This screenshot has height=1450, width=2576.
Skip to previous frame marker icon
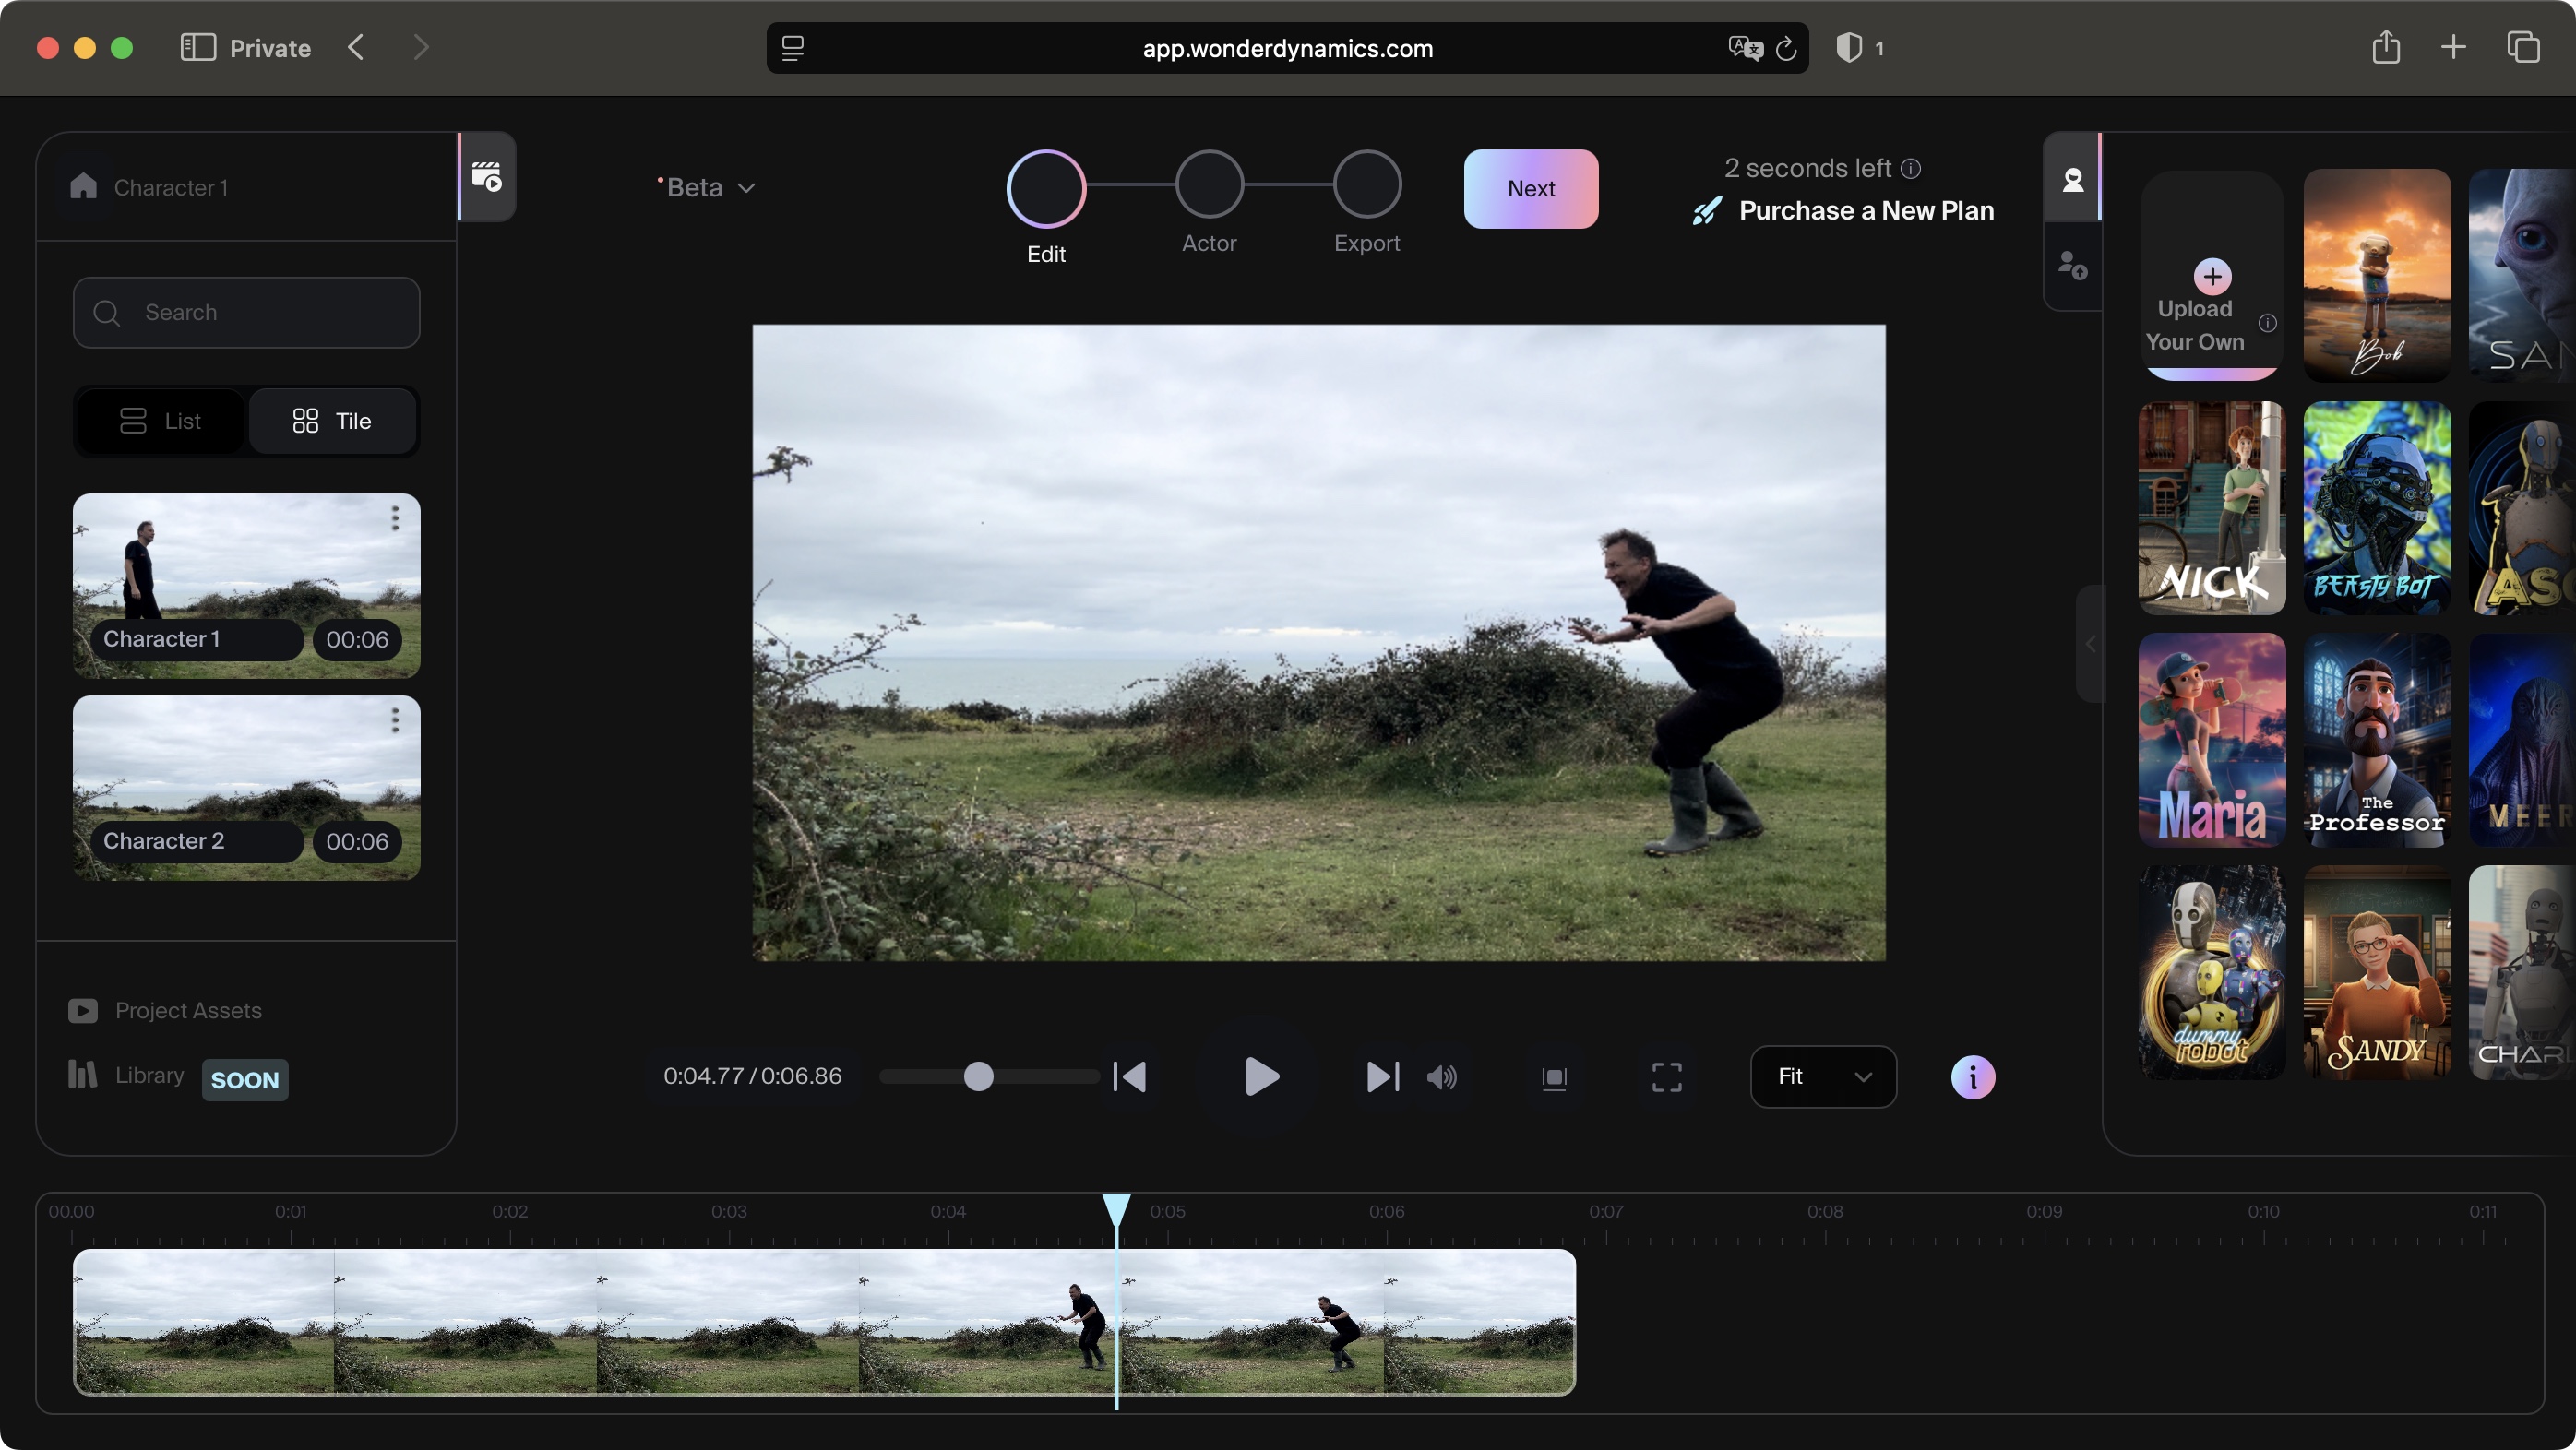click(x=1130, y=1077)
